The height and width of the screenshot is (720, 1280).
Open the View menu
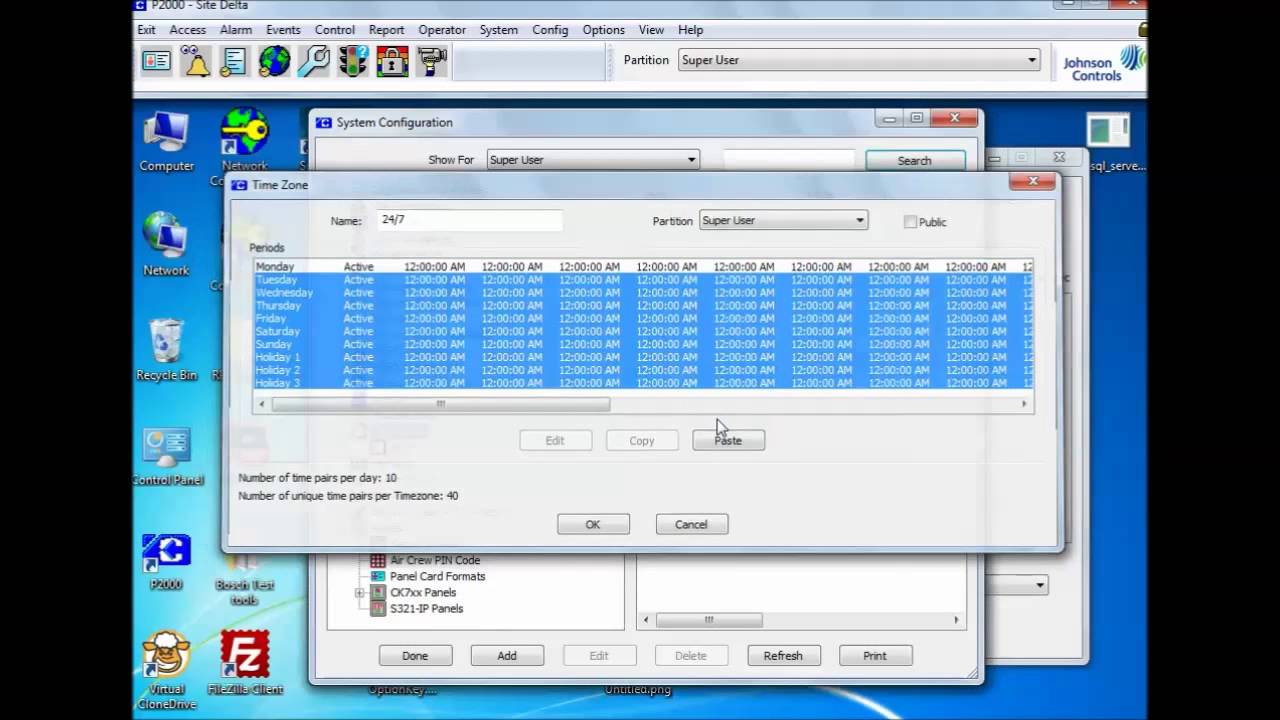[651, 30]
